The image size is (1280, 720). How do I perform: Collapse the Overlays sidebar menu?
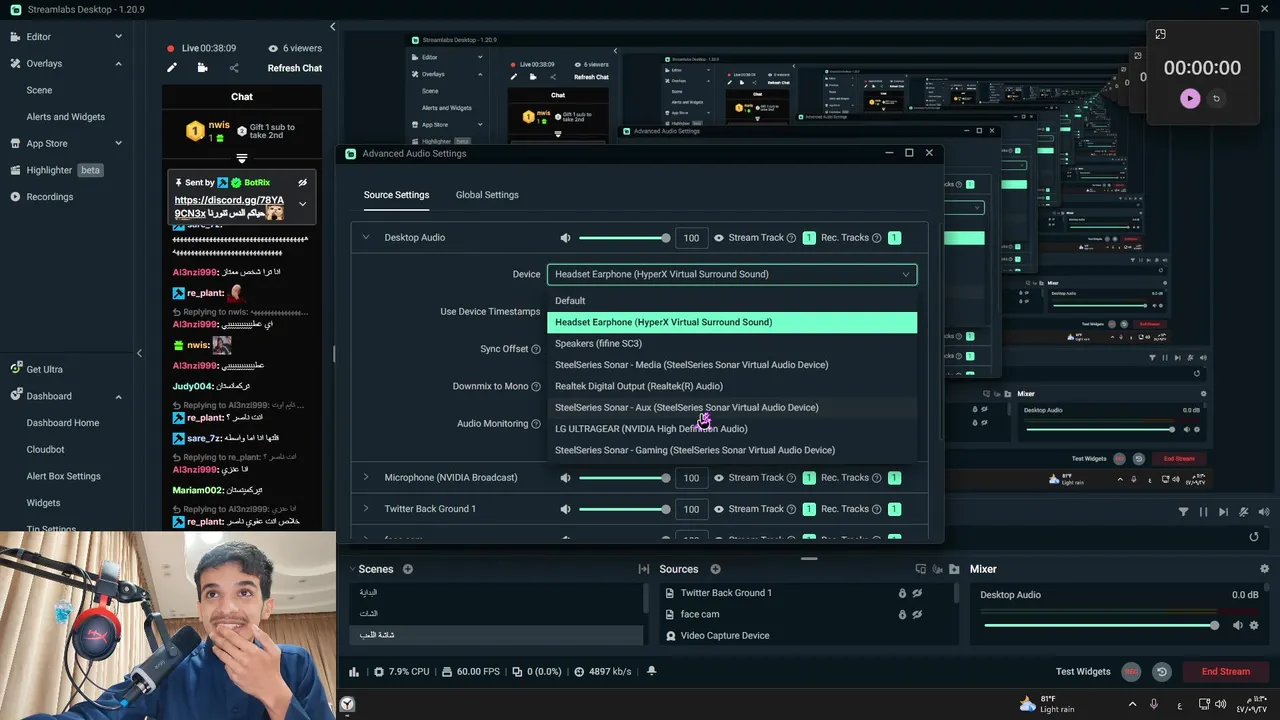click(x=118, y=64)
